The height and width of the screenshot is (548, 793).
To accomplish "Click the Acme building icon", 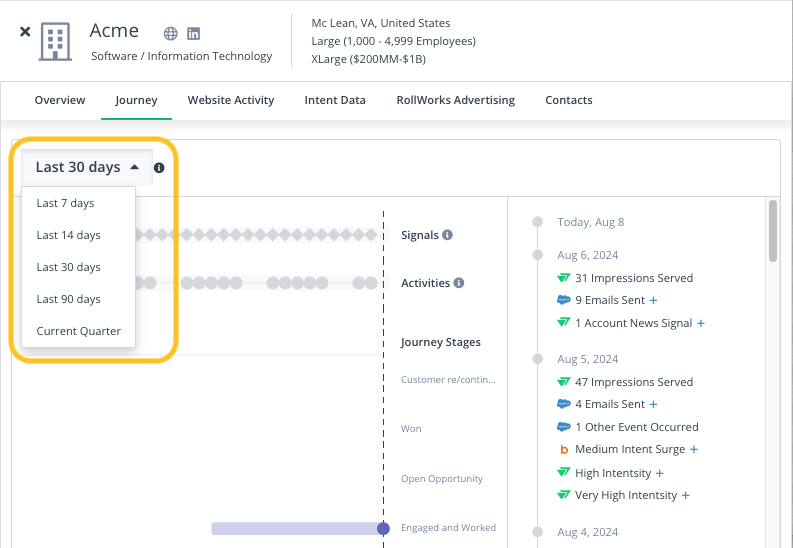I will point(55,41).
